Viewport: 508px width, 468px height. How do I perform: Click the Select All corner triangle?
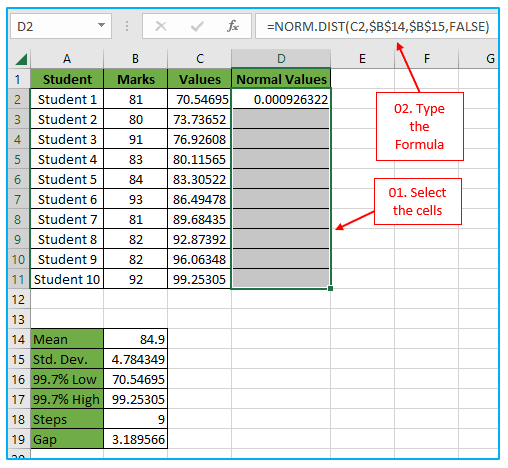21,60
